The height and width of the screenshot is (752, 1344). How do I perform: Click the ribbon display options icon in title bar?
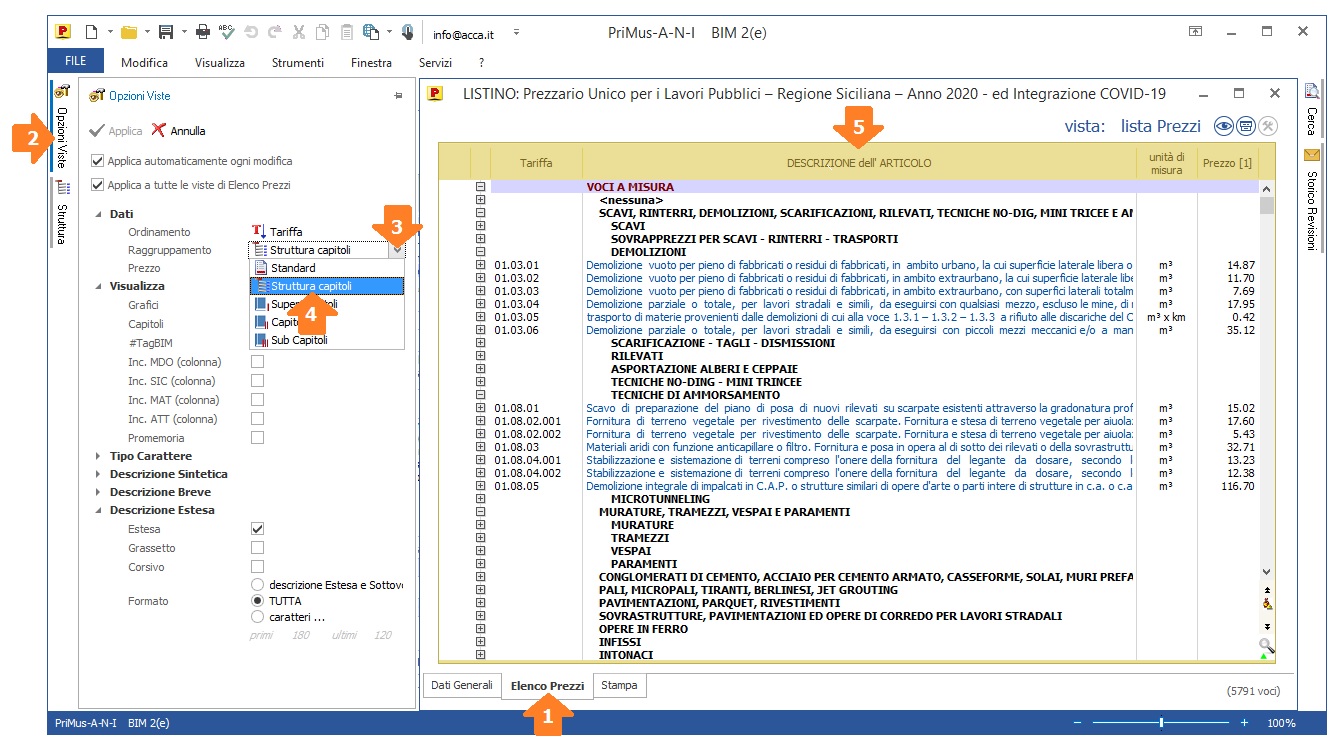[x=1195, y=32]
